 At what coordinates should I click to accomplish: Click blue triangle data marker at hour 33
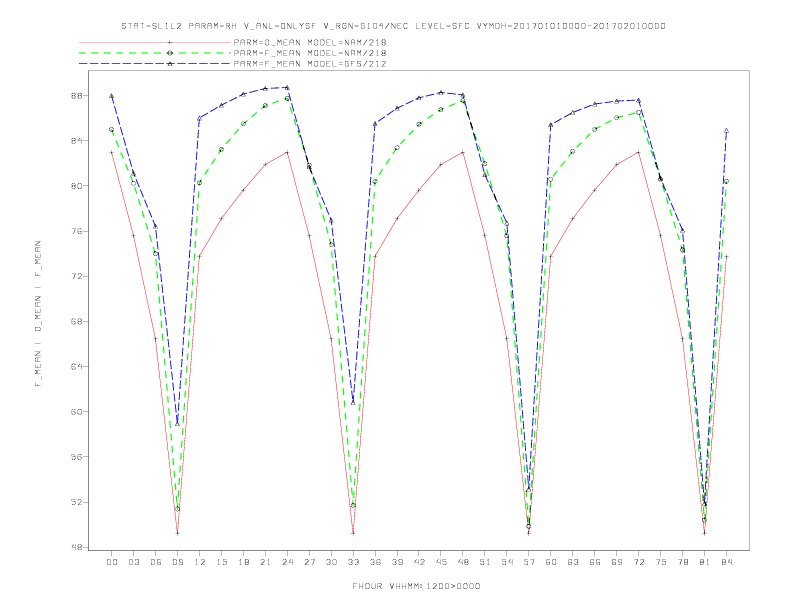click(353, 402)
